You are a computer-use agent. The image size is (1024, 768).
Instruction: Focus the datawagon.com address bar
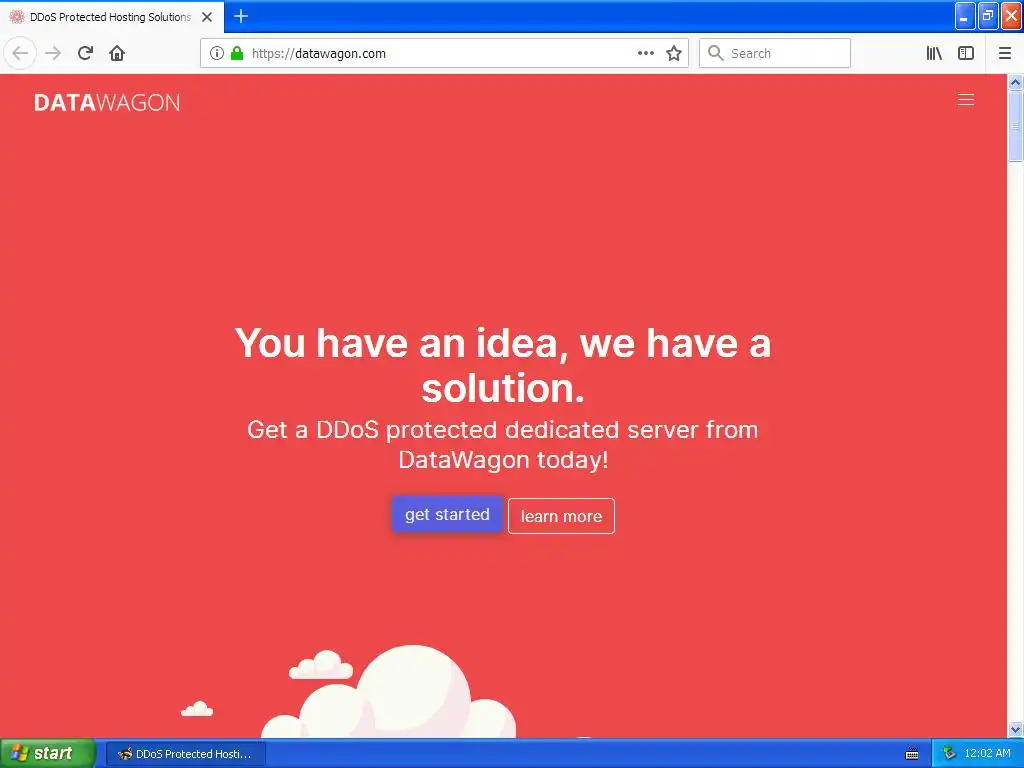[x=444, y=53]
